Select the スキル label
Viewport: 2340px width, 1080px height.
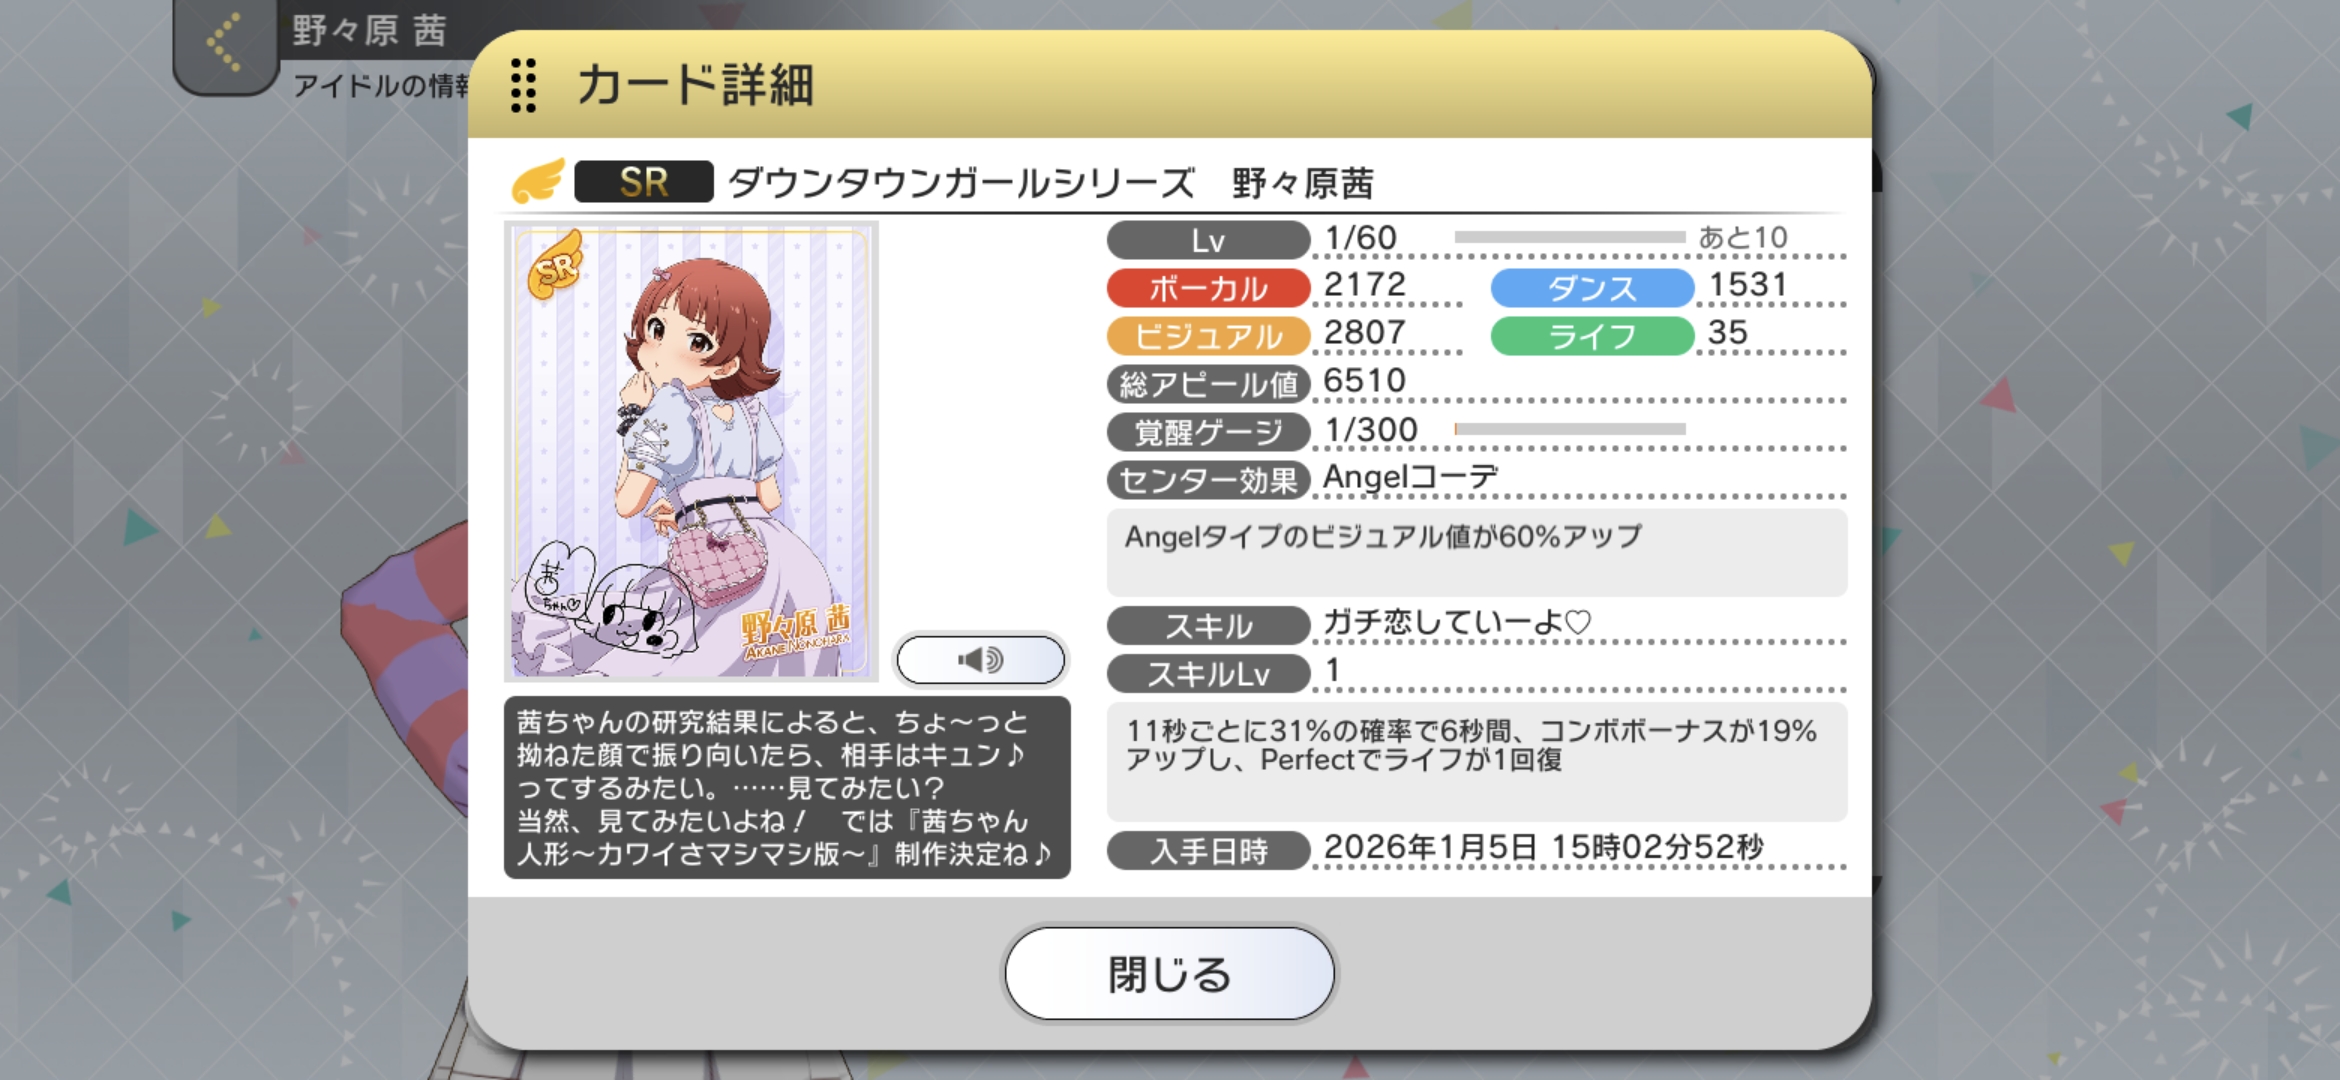(x=1208, y=626)
